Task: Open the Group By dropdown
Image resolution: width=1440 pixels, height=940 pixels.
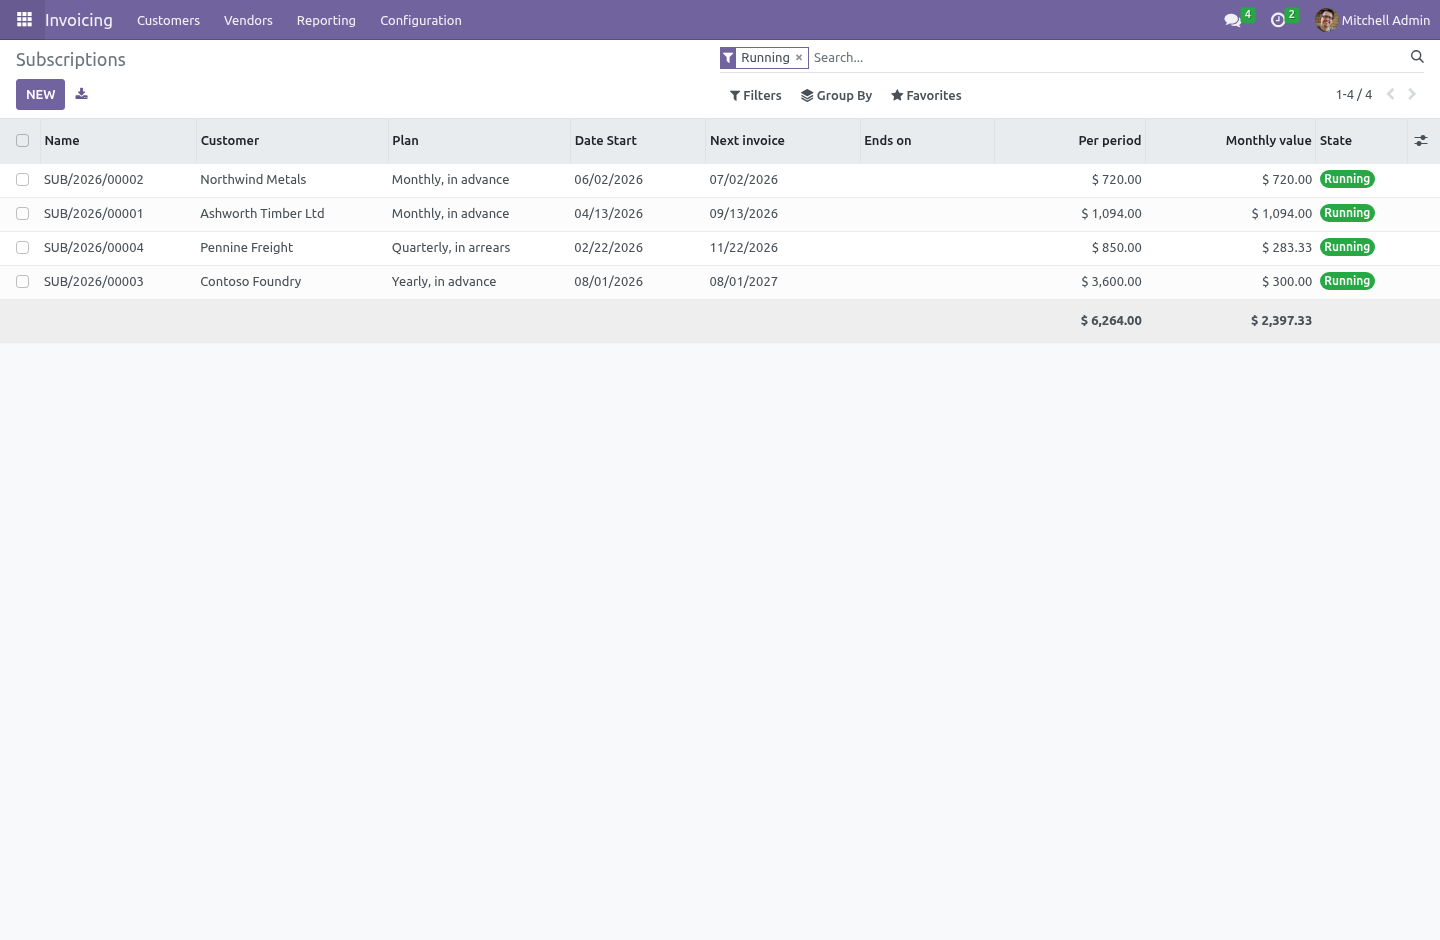Action: point(837,96)
